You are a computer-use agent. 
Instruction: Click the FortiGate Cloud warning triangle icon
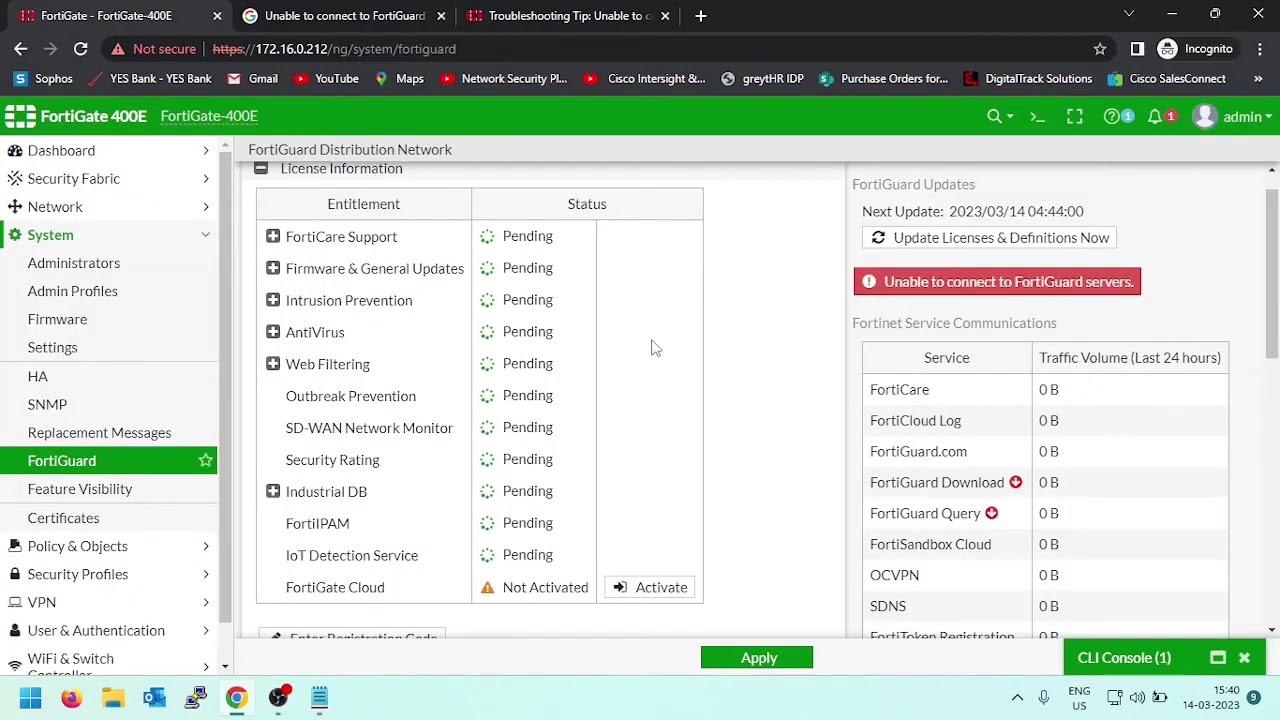[x=487, y=588]
